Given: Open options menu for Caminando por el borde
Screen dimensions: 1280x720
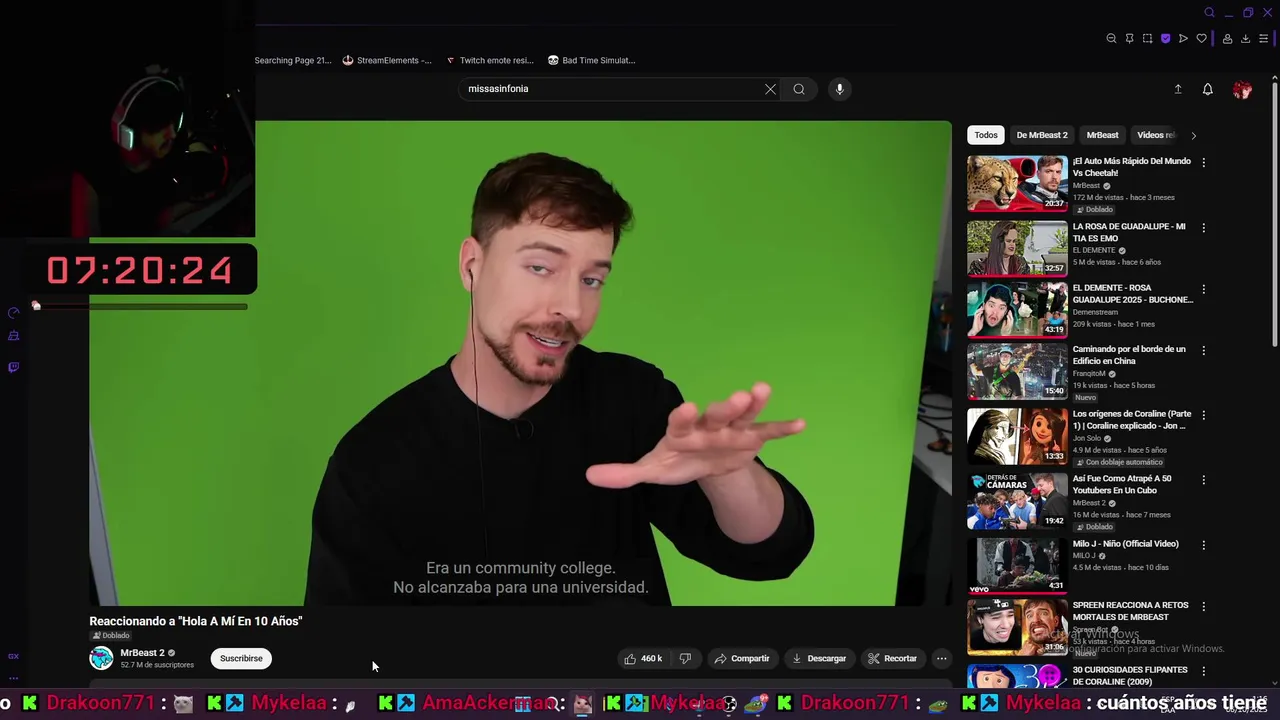Looking at the screenshot, I should click(1203, 350).
